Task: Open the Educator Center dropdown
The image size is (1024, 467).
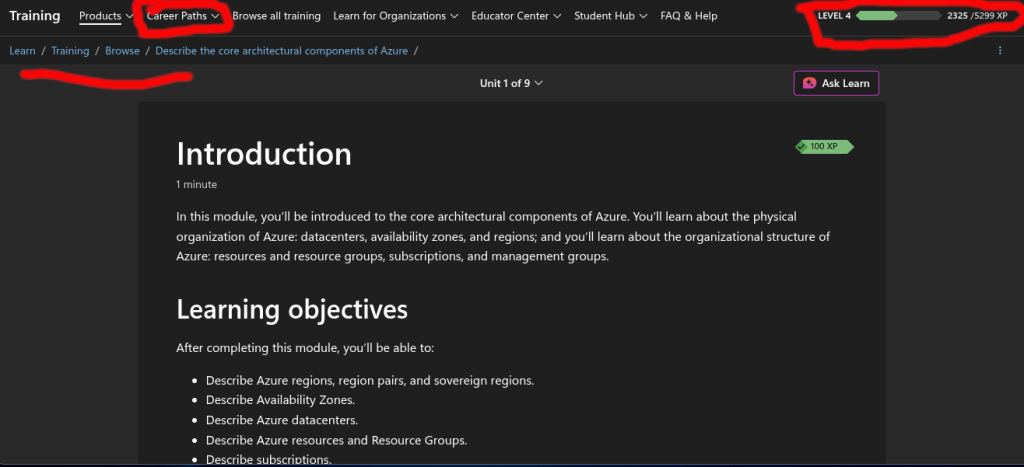Action: pos(516,16)
